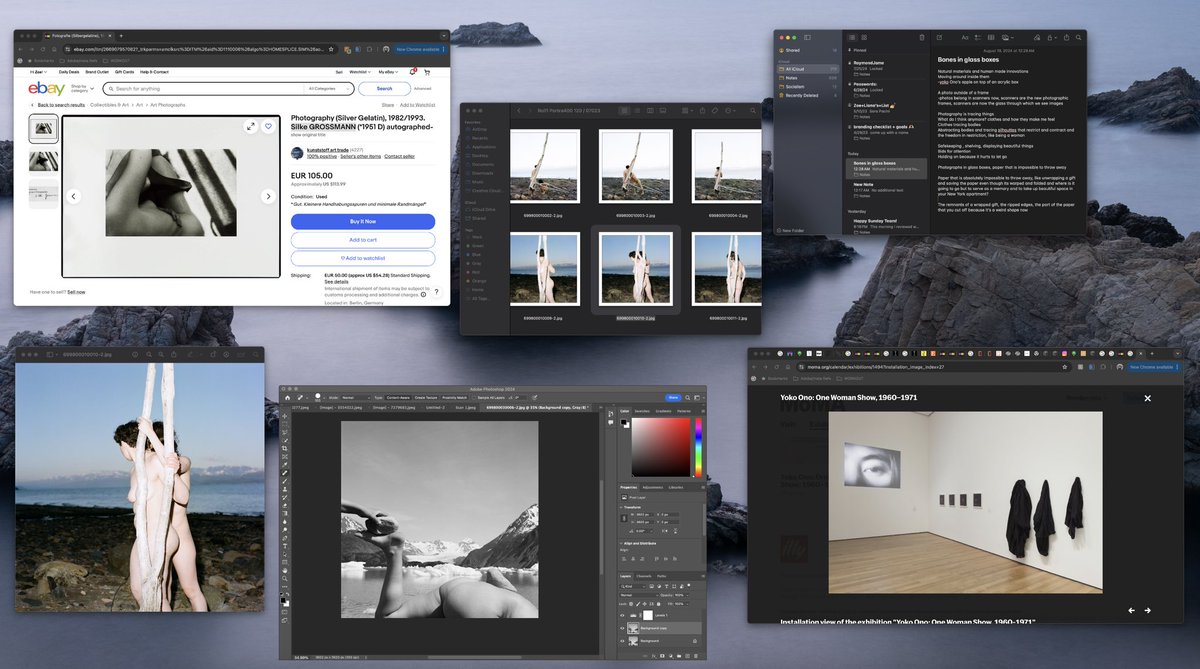Click Finder share icon in toolbar
The width and height of the screenshot is (1200, 669).
[702, 110]
